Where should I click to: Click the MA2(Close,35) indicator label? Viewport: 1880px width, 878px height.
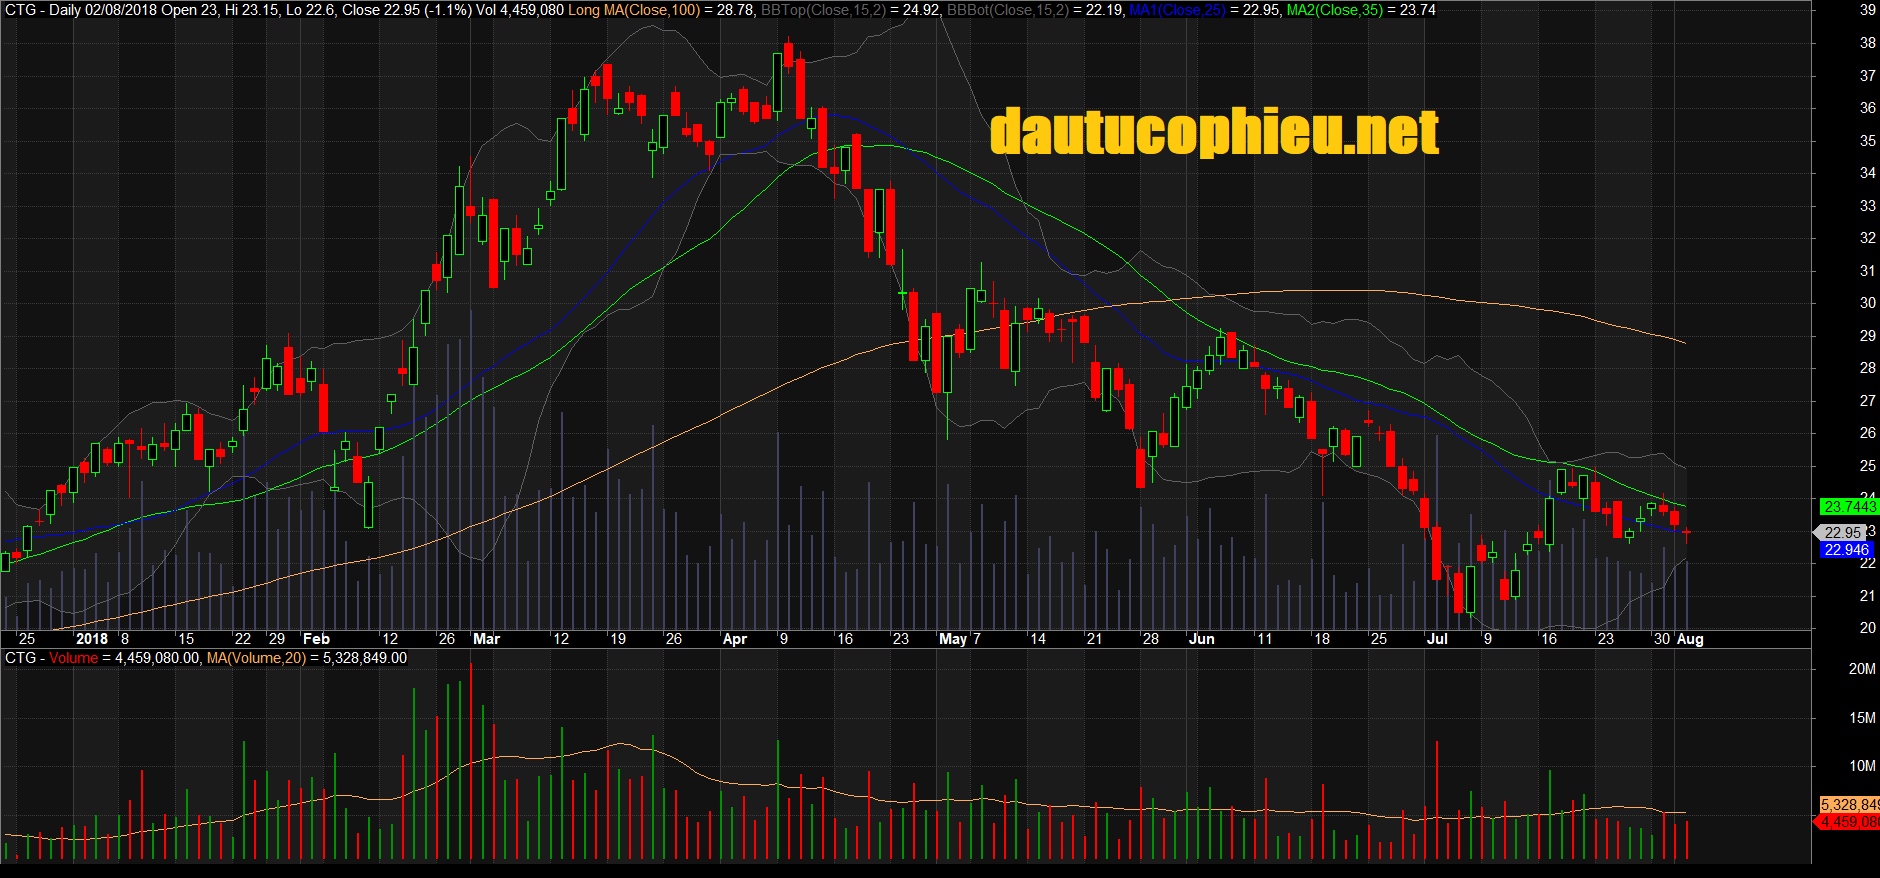click(x=1334, y=10)
